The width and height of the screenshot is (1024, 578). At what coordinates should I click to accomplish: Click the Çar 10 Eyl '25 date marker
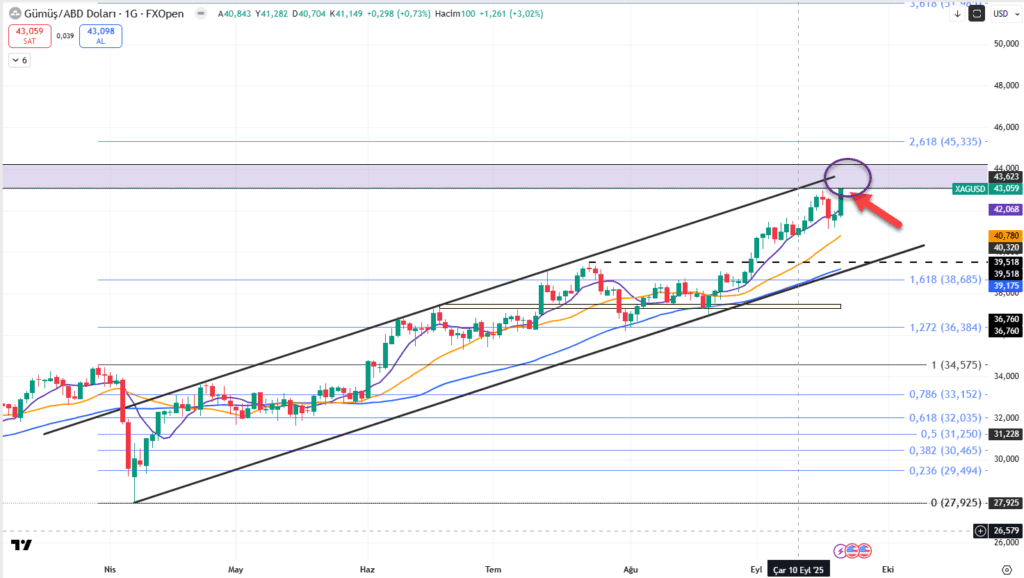click(799, 568)
